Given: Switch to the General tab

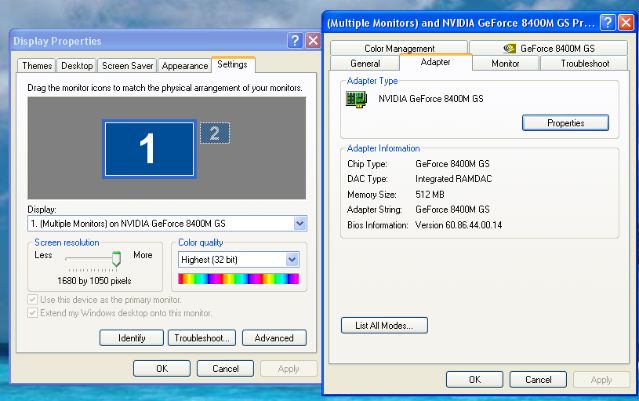Looking at the screenshot, I should click(x=365, y=64).
